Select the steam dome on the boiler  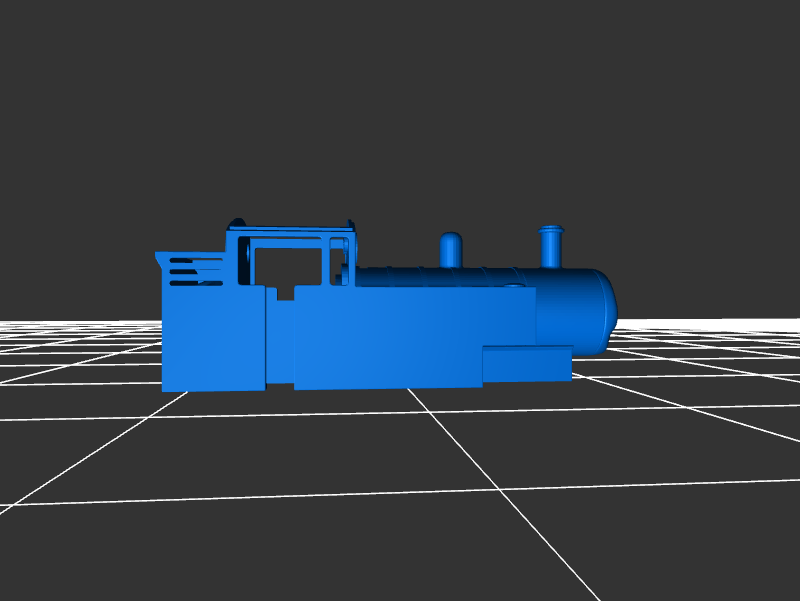pyautogui.click(x=451, y=250)
